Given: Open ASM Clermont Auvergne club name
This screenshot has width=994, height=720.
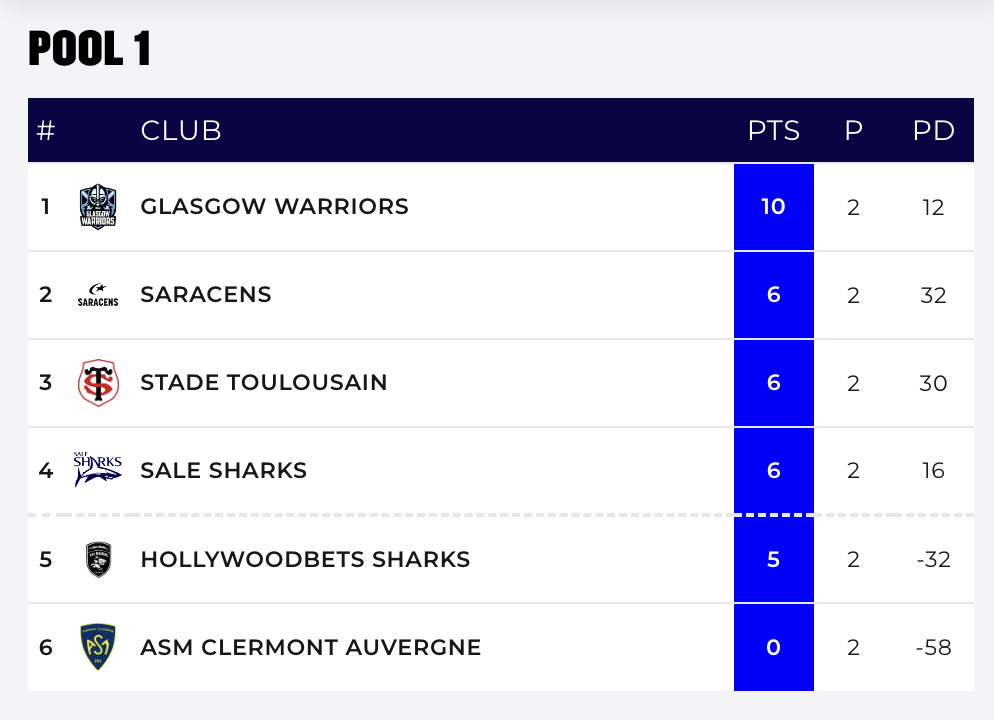Looking at the screenshot, I should [311, 647].
